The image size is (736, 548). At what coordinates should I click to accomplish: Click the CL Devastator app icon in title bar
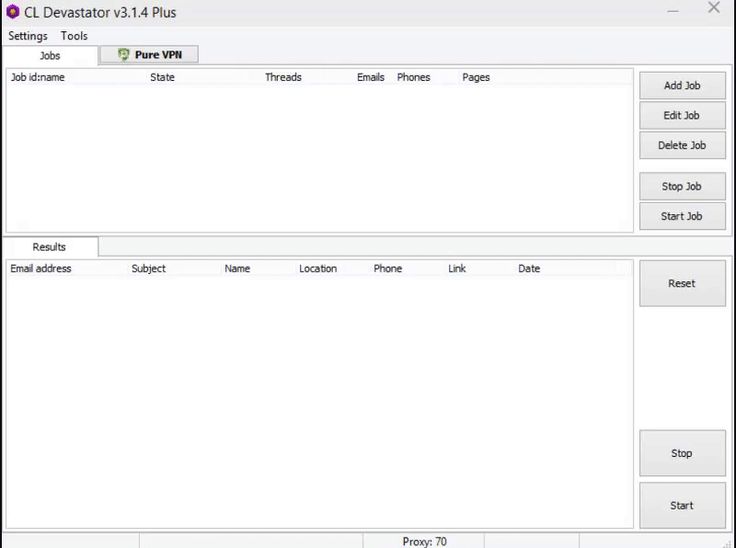pos(13,12)
